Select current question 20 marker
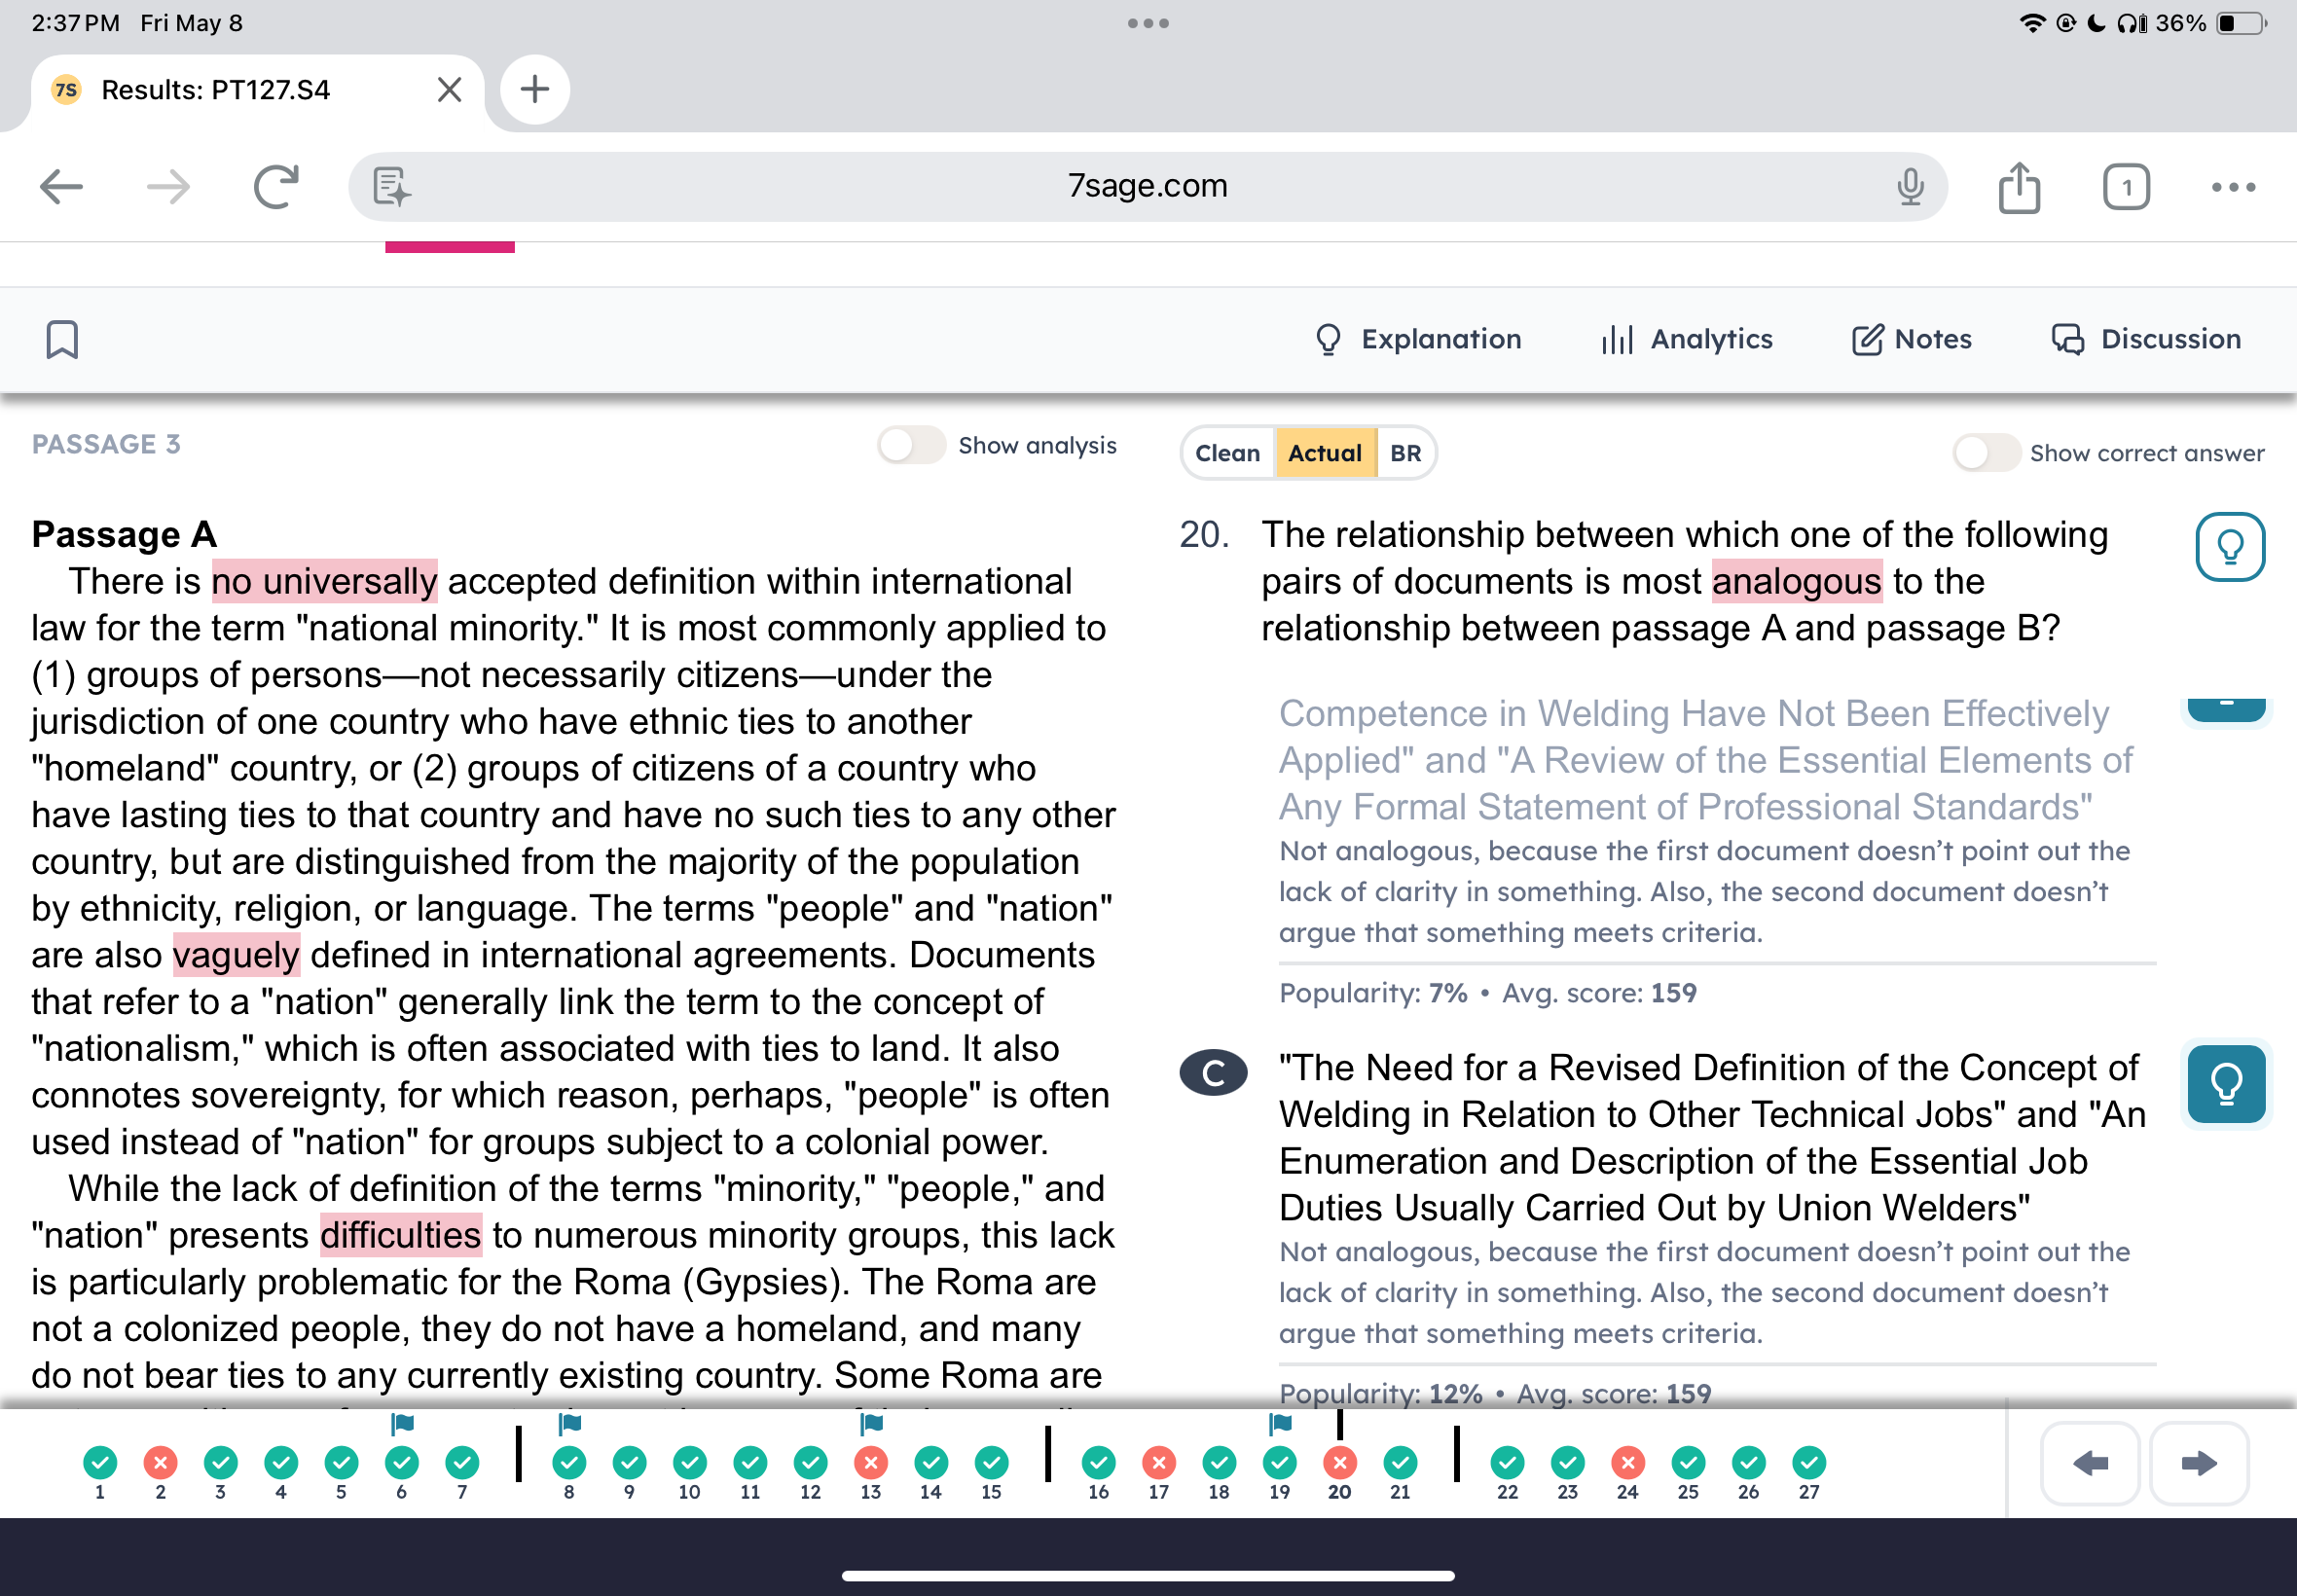 pos(1340,1463)
